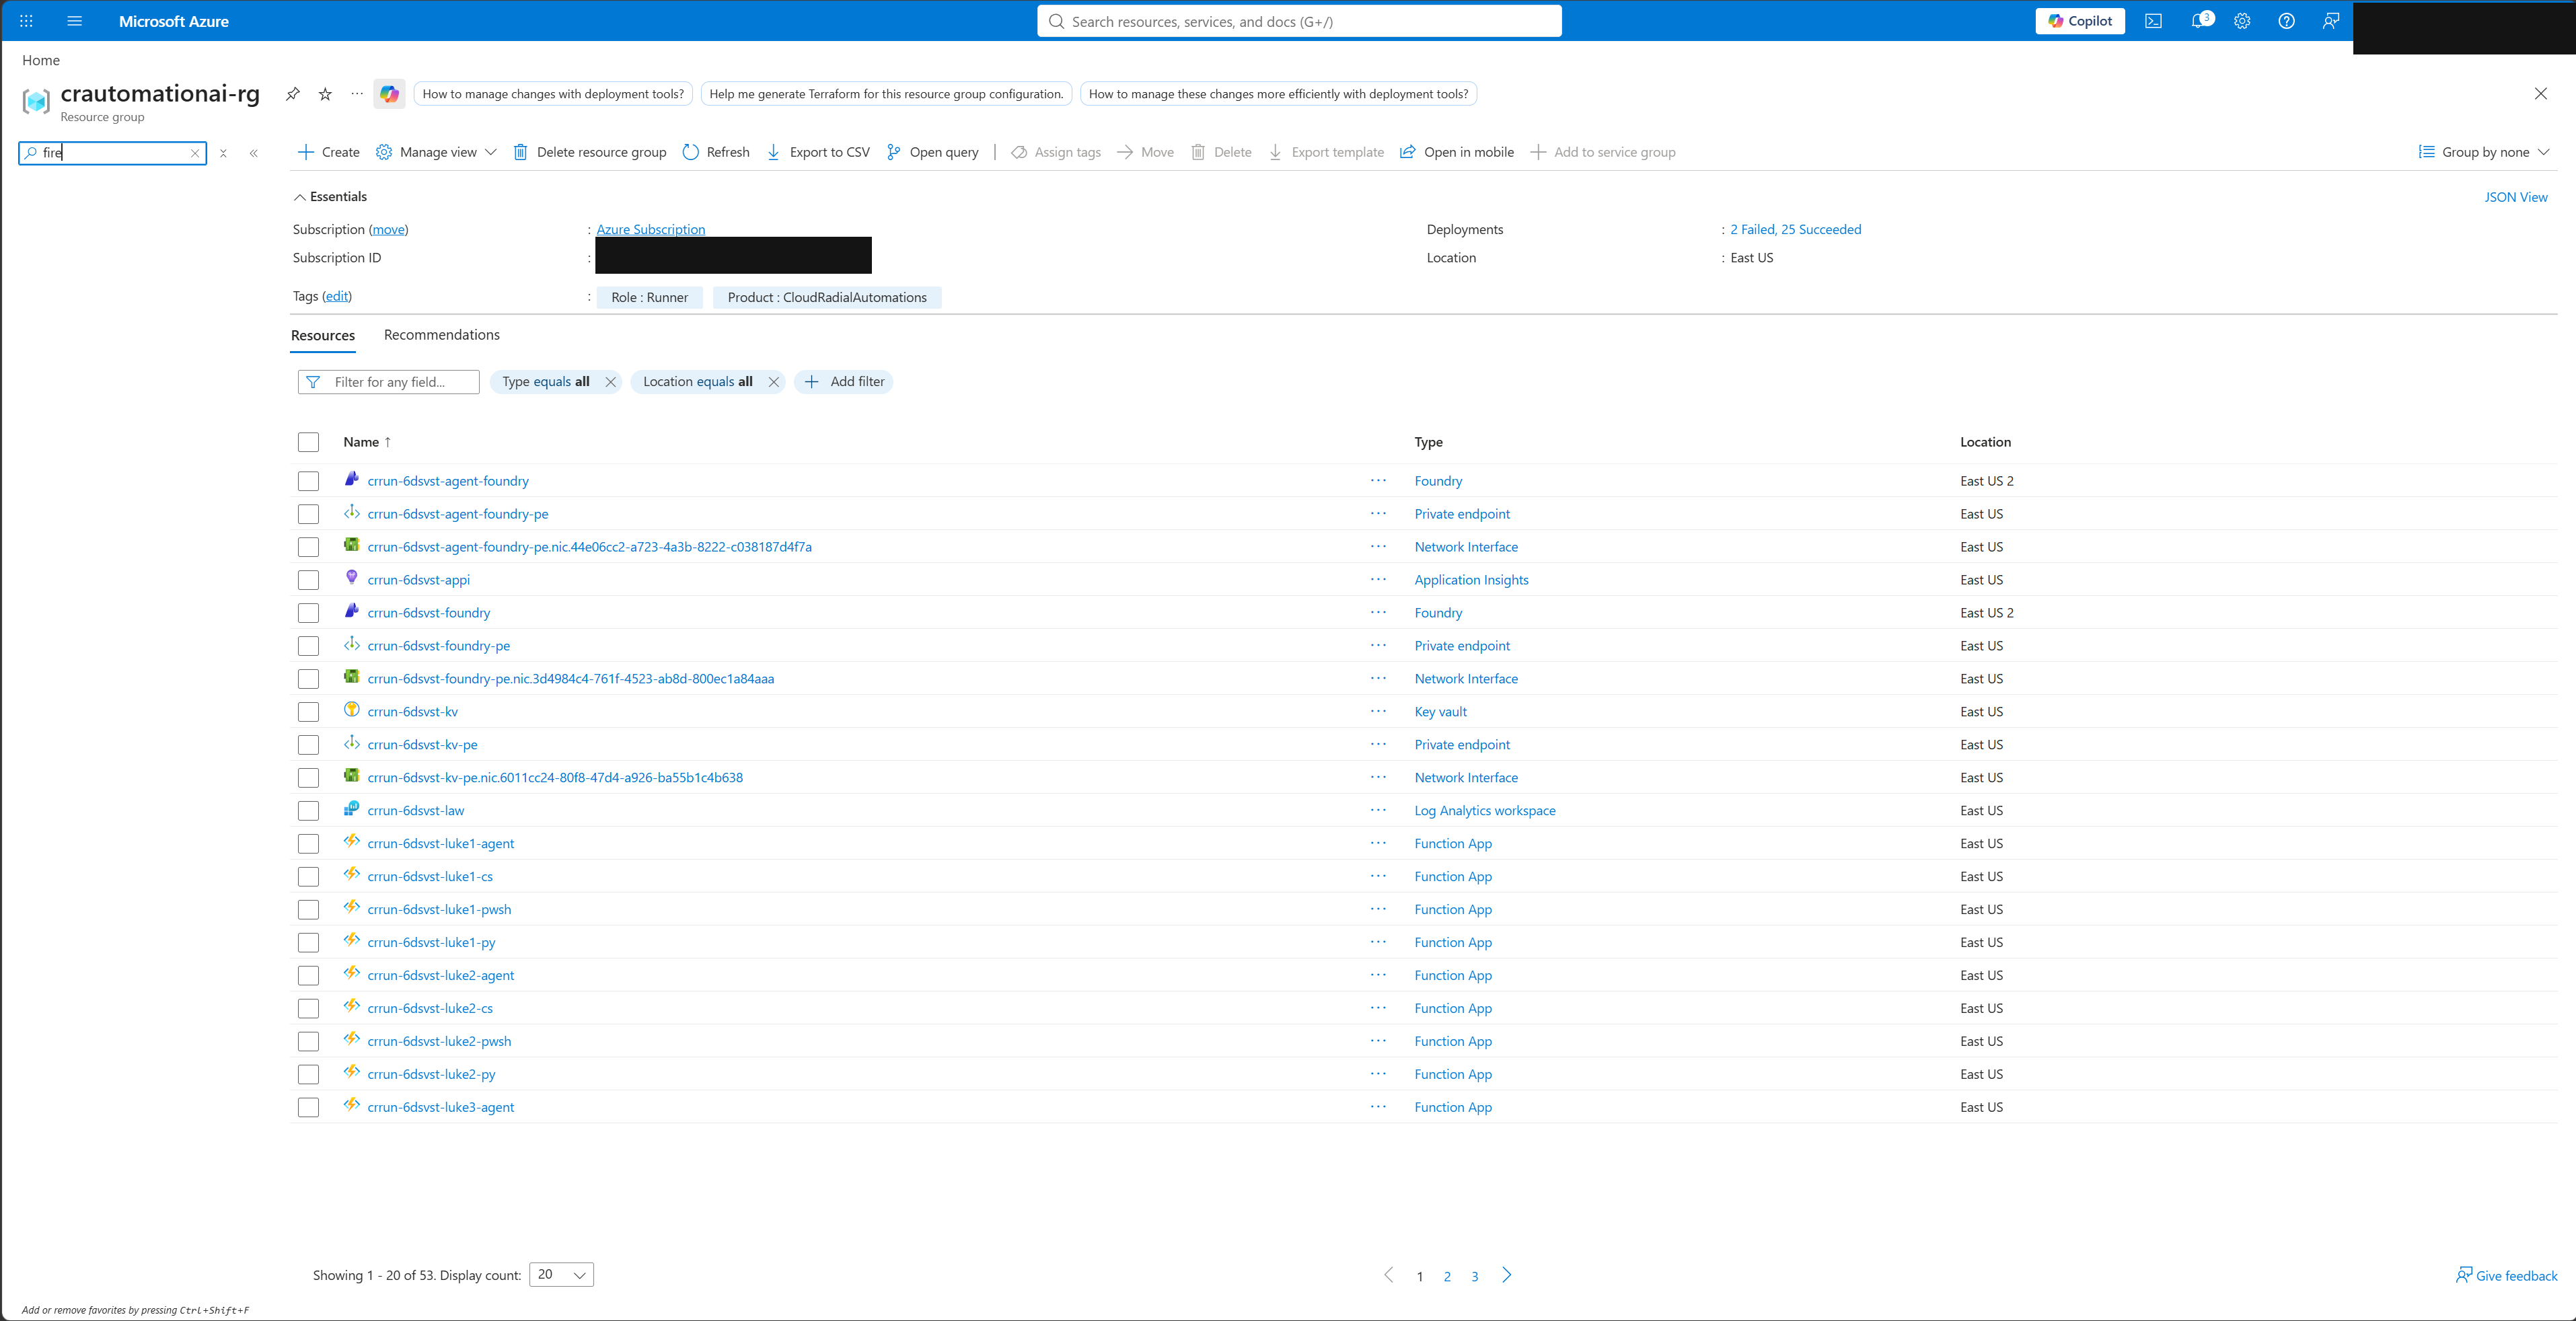Sort resources by Name column

367,442
